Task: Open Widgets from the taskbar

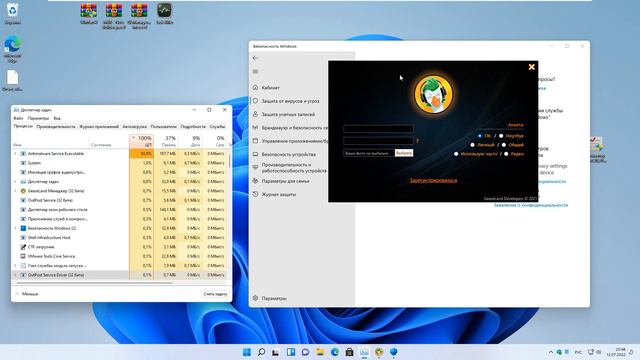Action: coord(291,352)
